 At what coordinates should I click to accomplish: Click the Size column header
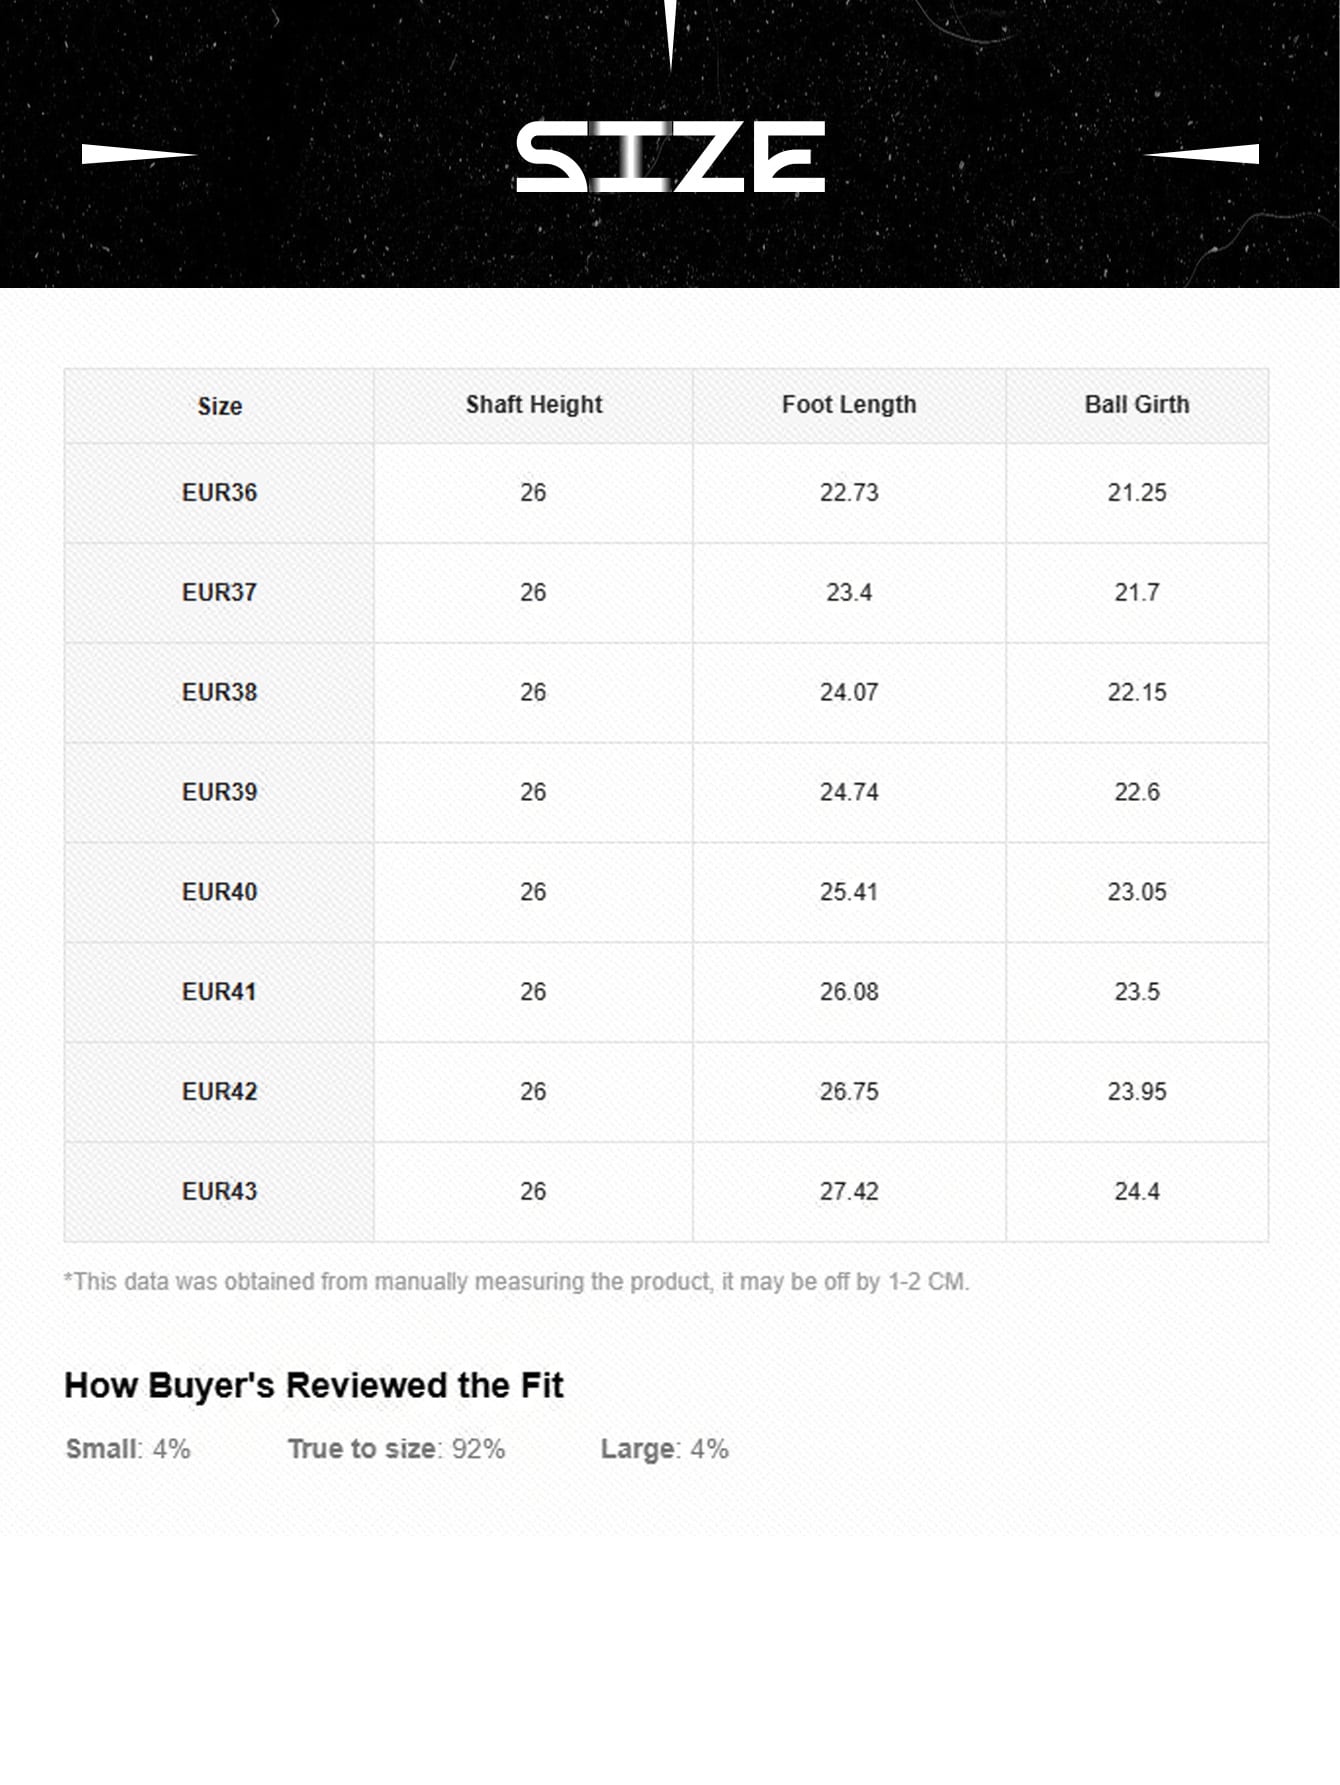coord(220,406)
